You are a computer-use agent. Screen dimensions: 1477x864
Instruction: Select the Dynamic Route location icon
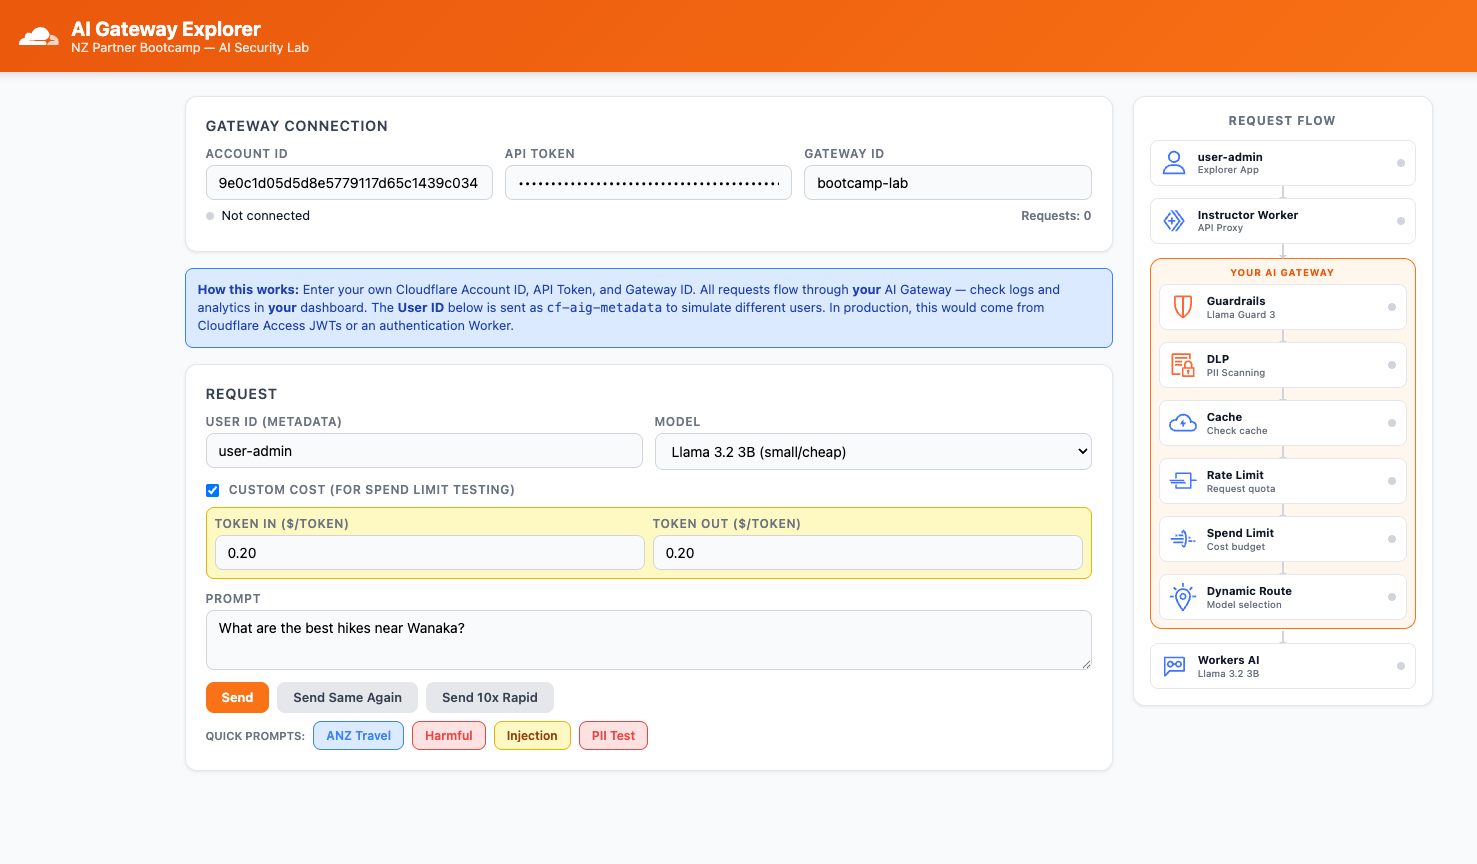[1183, 597]
